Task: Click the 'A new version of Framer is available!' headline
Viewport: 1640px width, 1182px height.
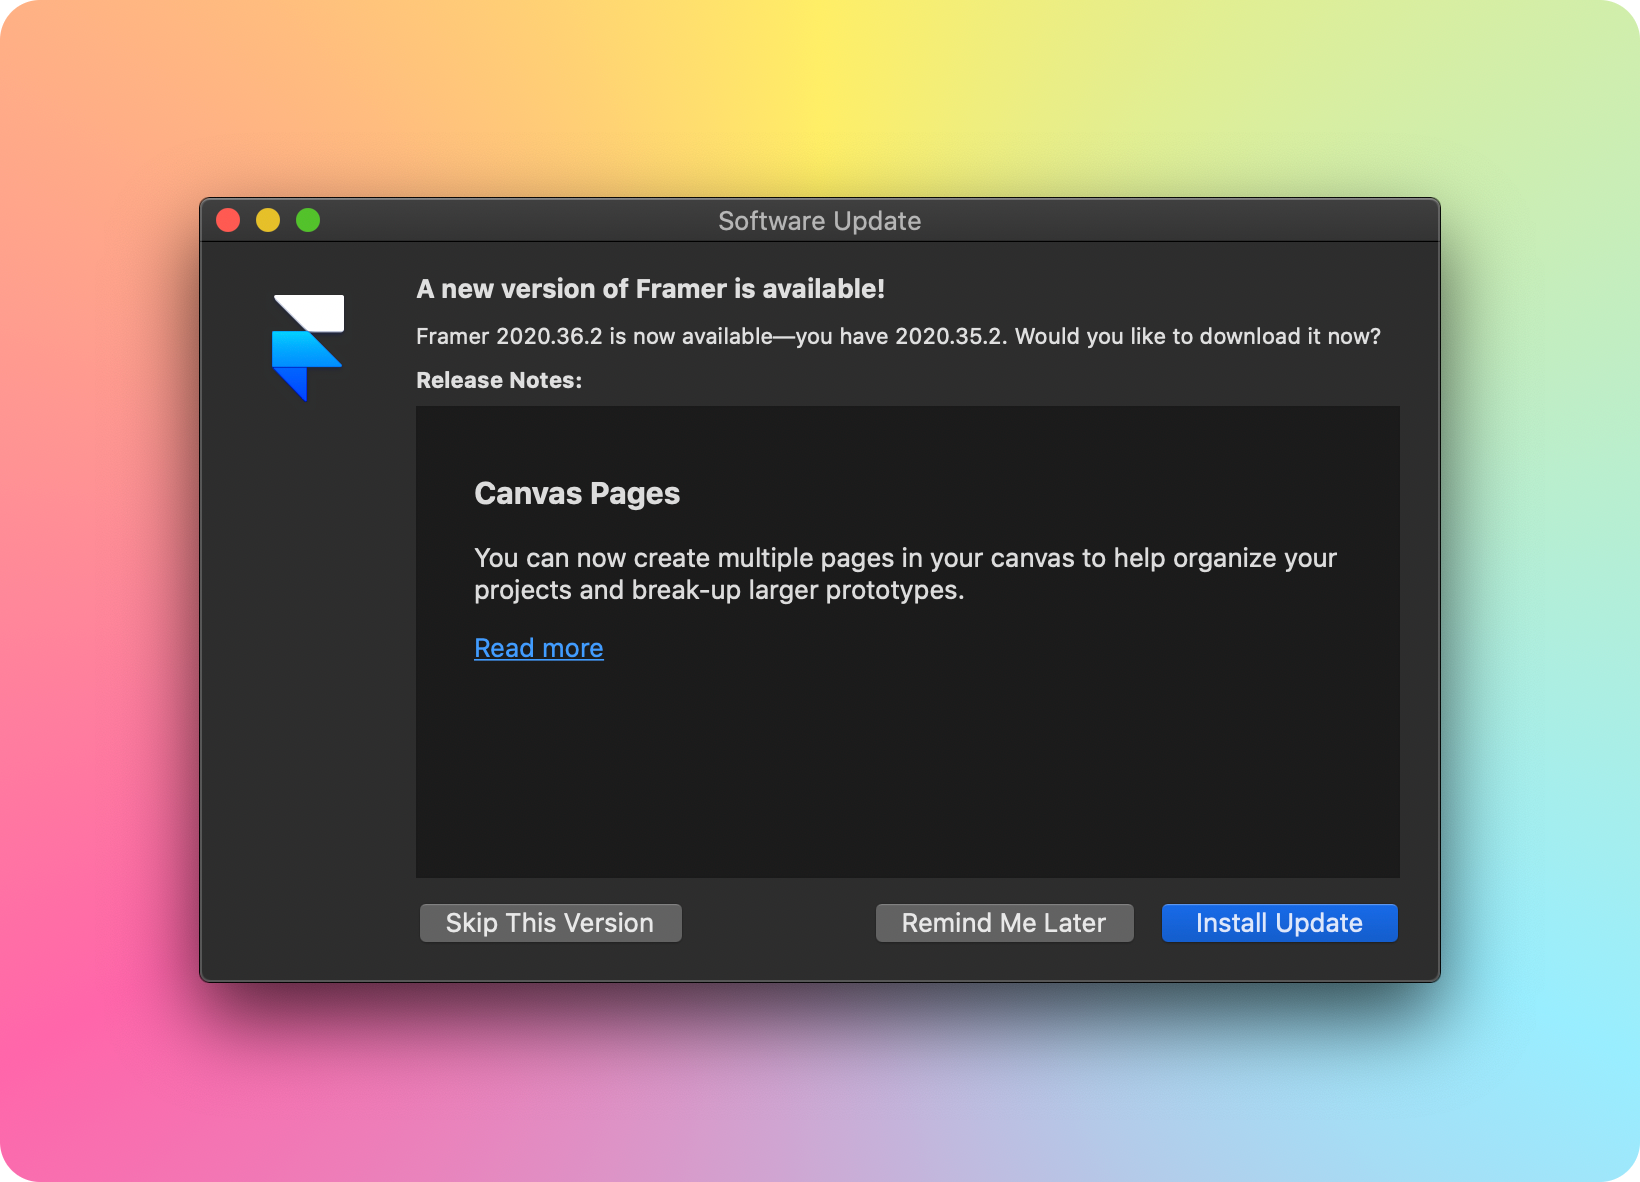Action: [651, 289]
